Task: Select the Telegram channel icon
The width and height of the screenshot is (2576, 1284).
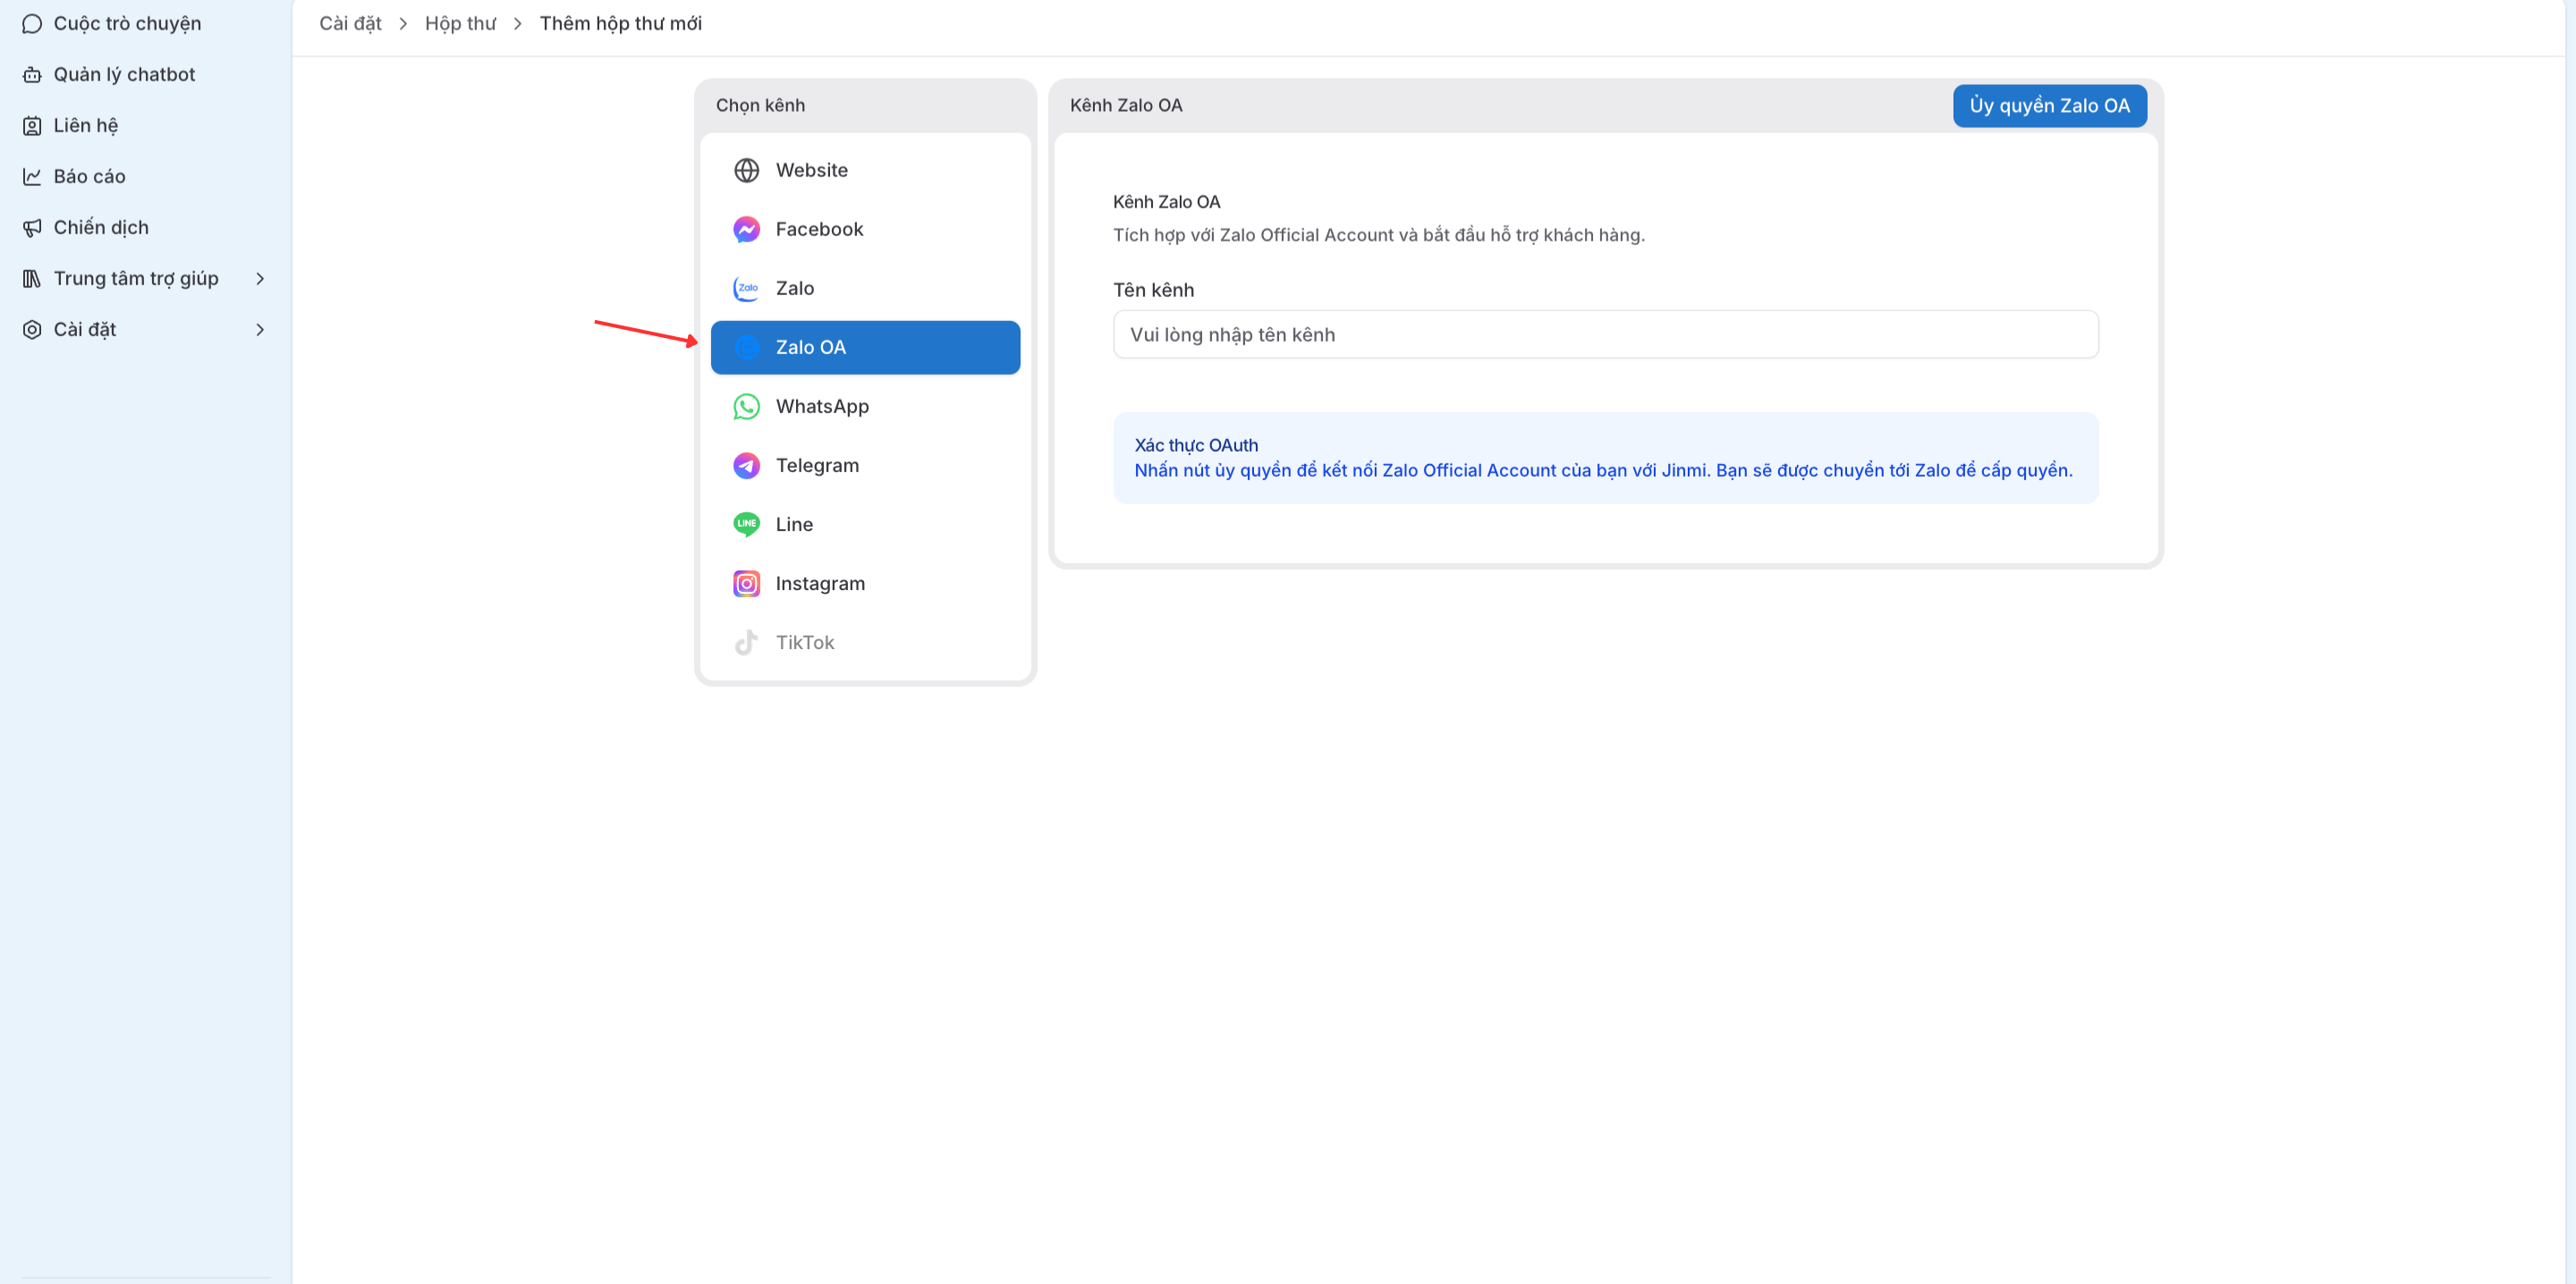Action: (x=746, y=465)
